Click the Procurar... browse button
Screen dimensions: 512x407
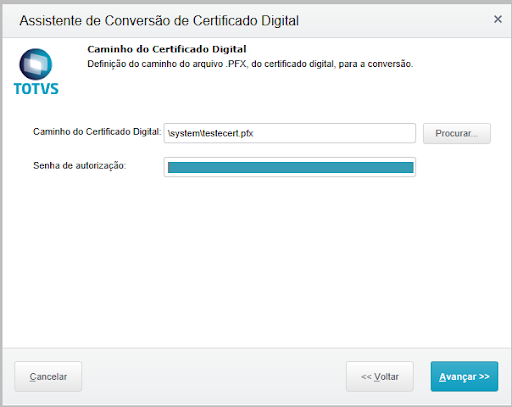[x=457, y=133]
